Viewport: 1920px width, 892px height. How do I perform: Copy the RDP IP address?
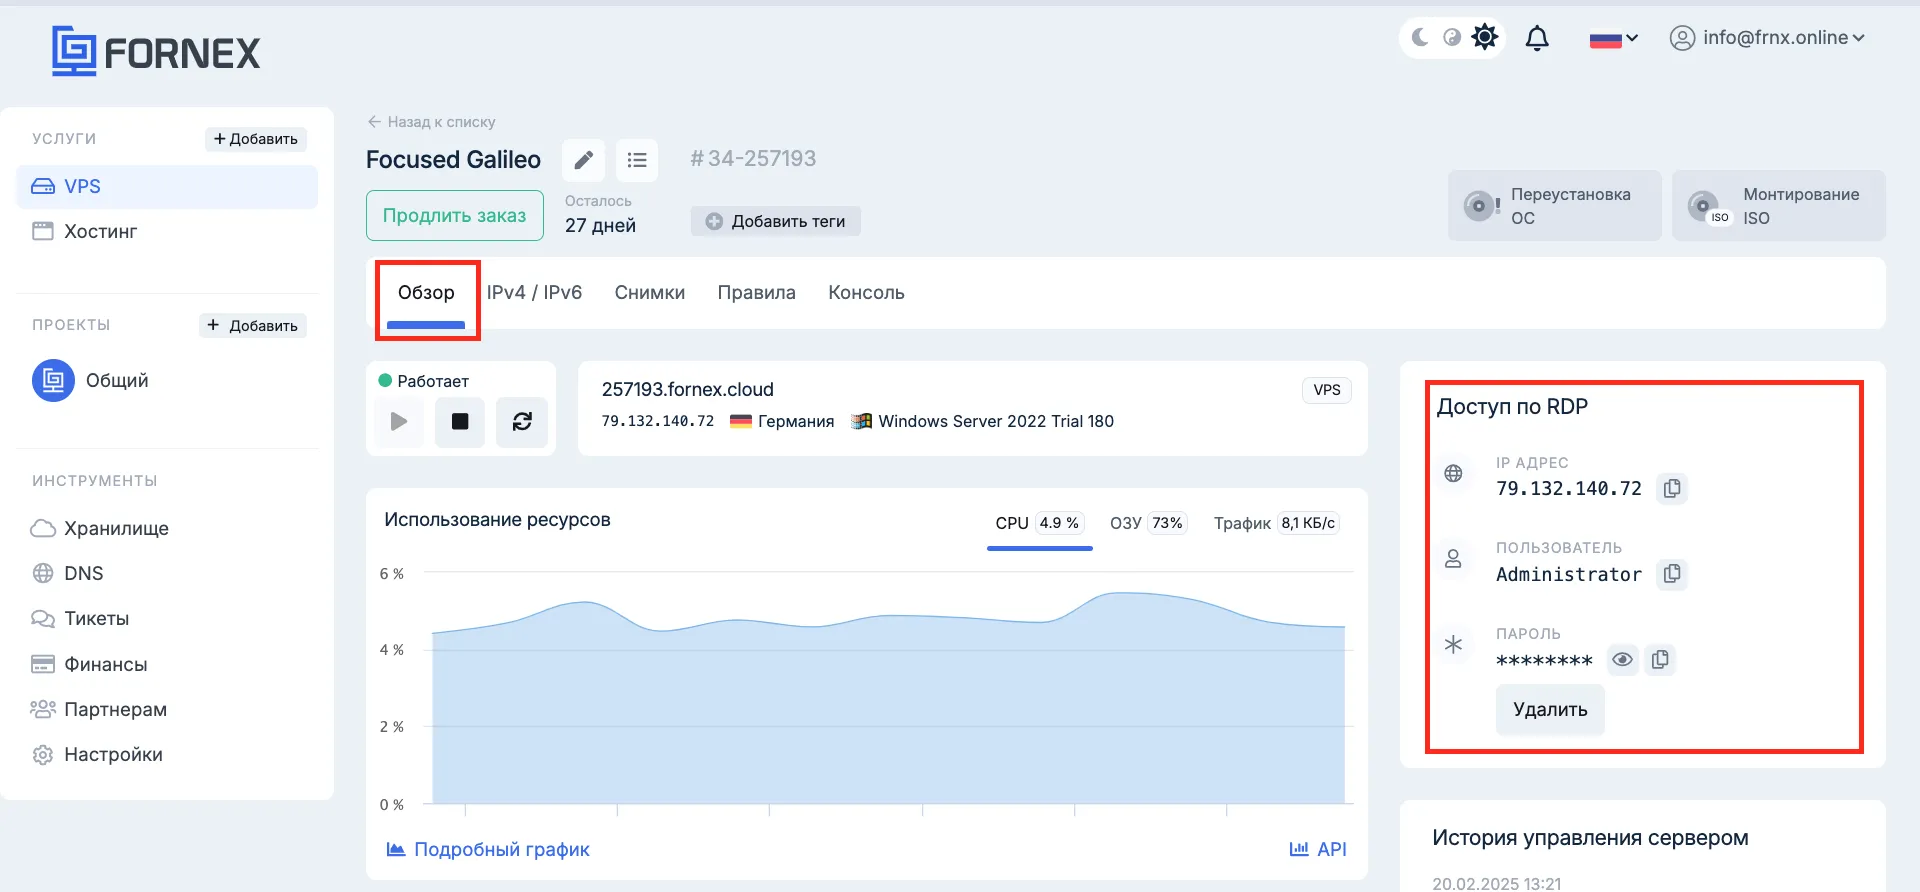(x=1672, y=489)
